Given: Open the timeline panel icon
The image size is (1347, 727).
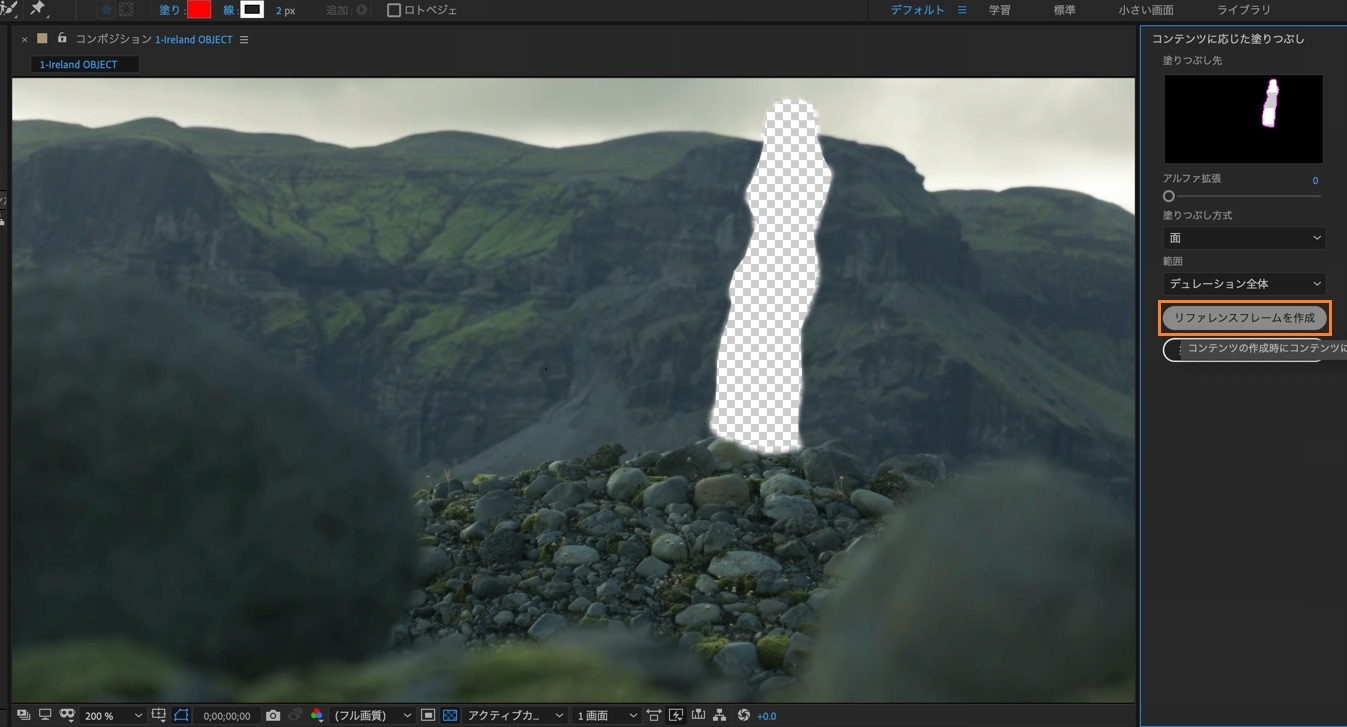Looking at the screenshot, I should coord(698,715).
